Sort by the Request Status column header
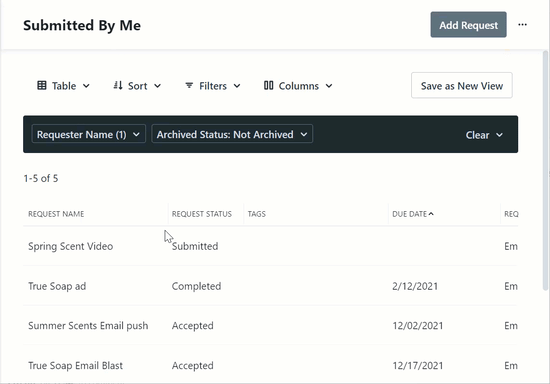Screen dimensions: 550x384 pos(202,214)
